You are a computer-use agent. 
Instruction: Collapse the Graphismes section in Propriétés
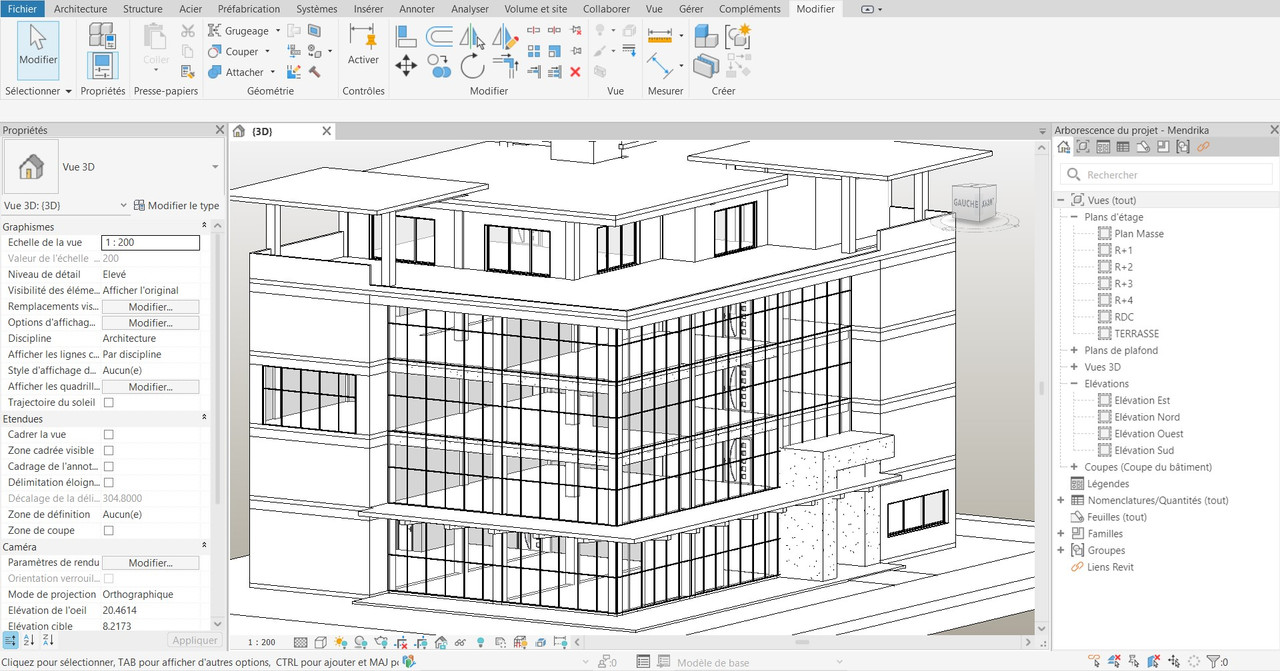pyautogui.click(x=204, y=227)
